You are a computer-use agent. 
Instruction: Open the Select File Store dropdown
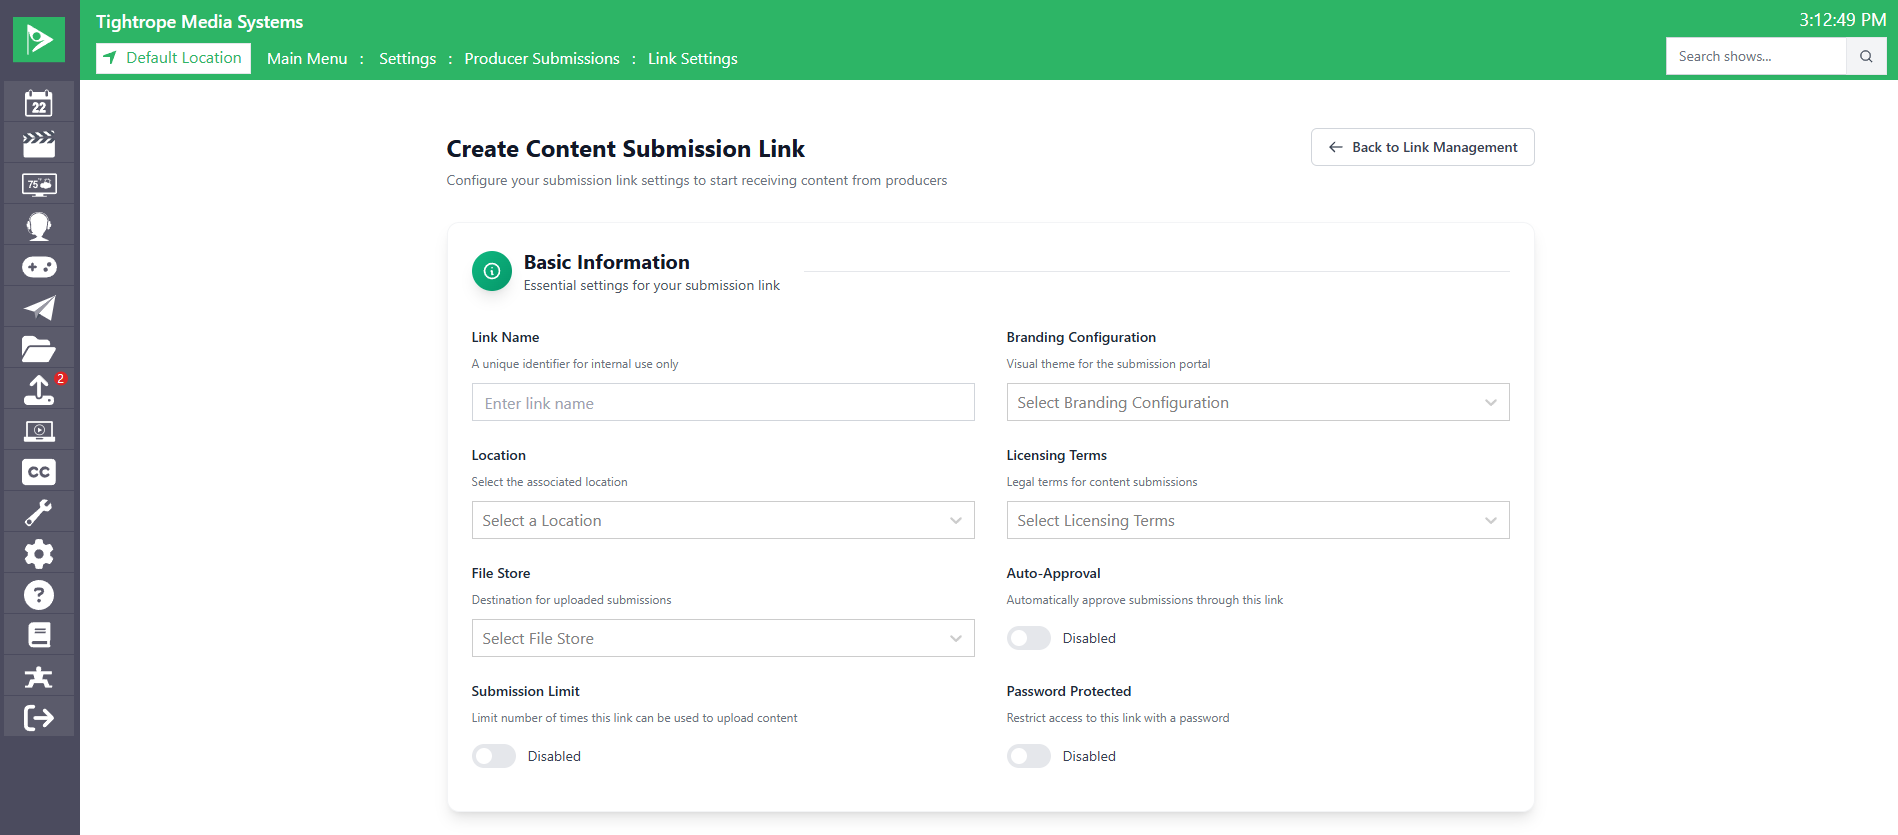tap(723, 638)
